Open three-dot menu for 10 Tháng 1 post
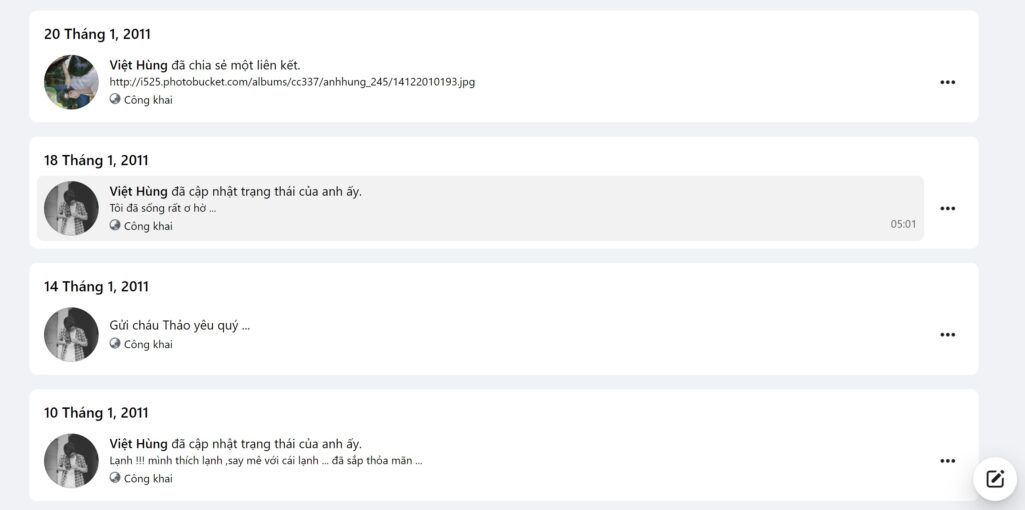Image resolution: width=1025 pixels, height=510 pixels. [947, 461]
